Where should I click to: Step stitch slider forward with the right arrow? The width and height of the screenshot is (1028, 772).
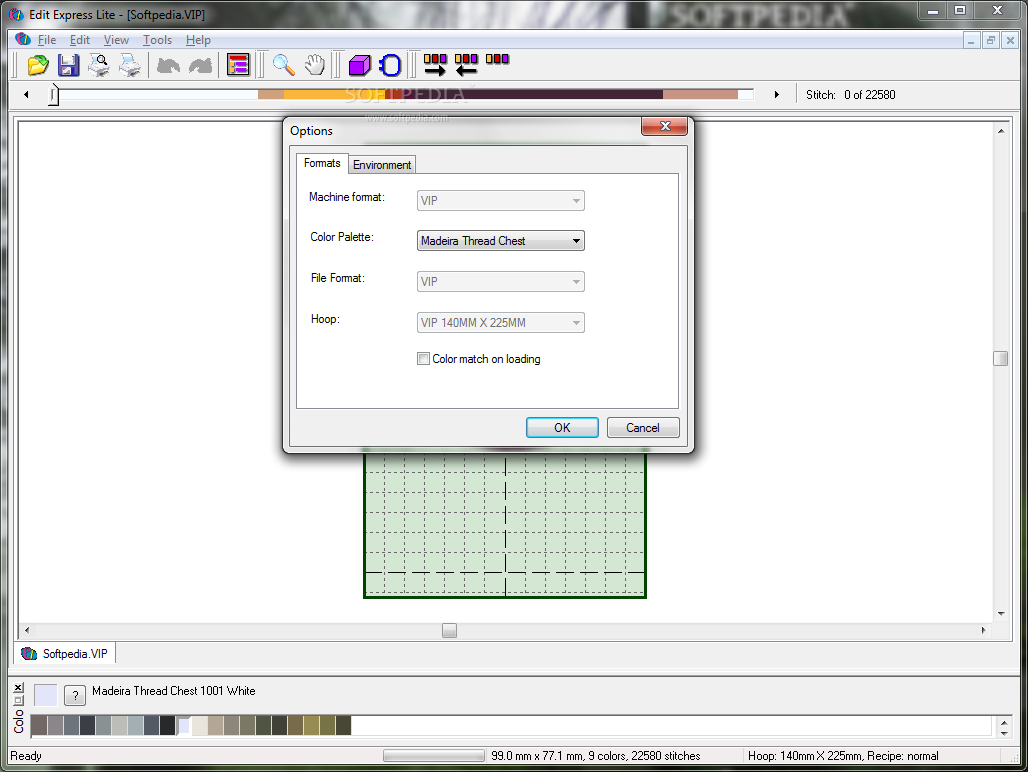click(776, 94)
